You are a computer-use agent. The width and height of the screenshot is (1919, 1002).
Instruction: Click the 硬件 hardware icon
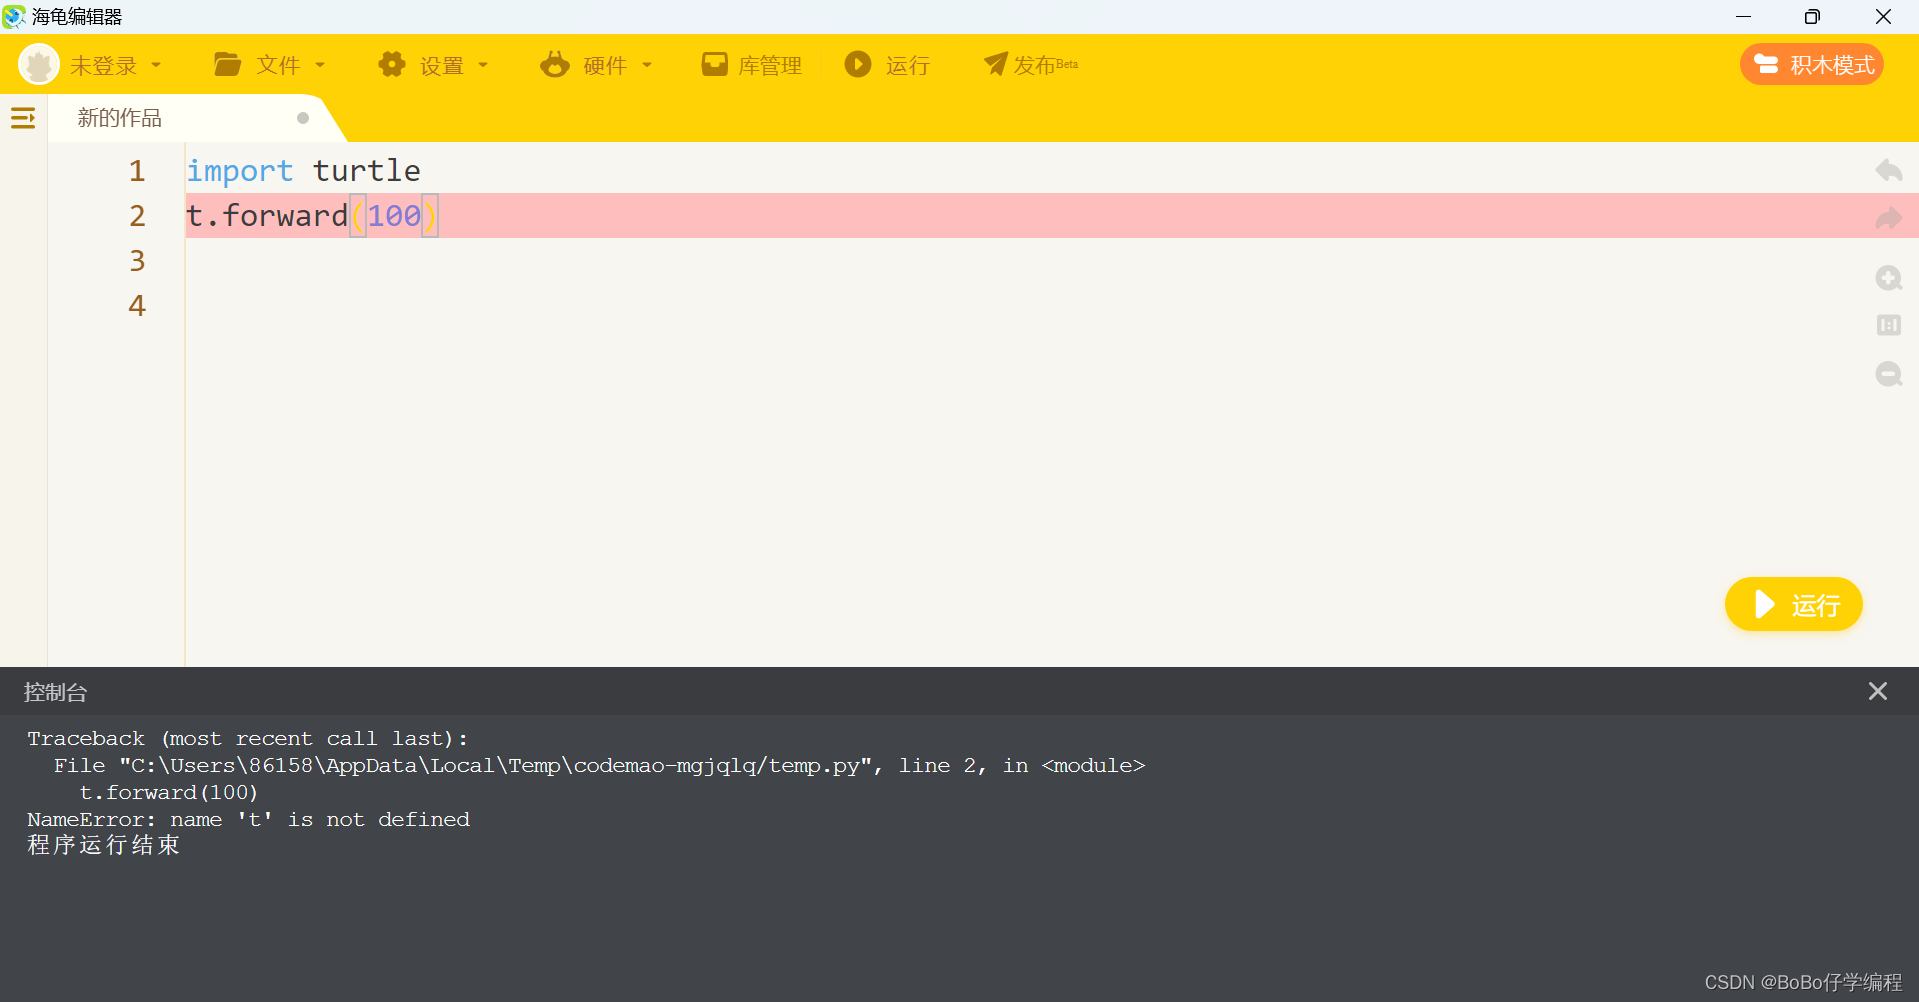coord(555,65)
